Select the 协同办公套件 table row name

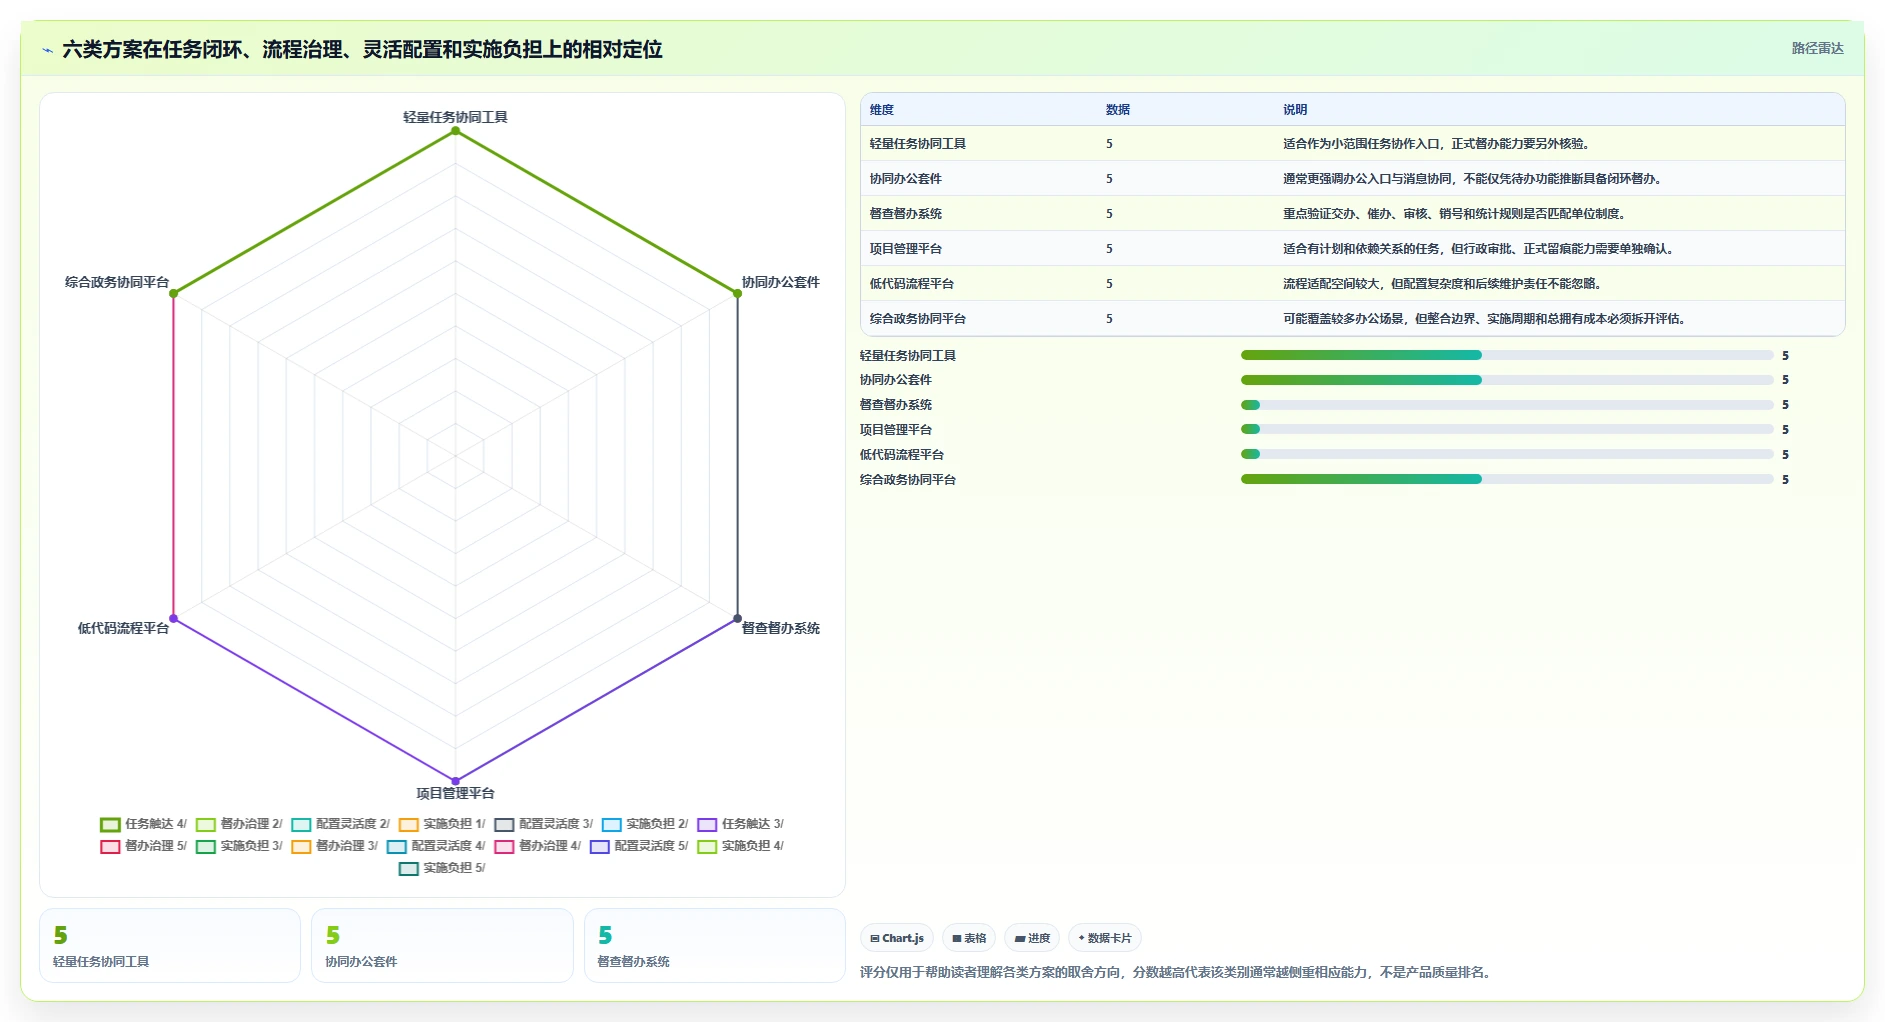pyautogui.click(x=905, y=179)
